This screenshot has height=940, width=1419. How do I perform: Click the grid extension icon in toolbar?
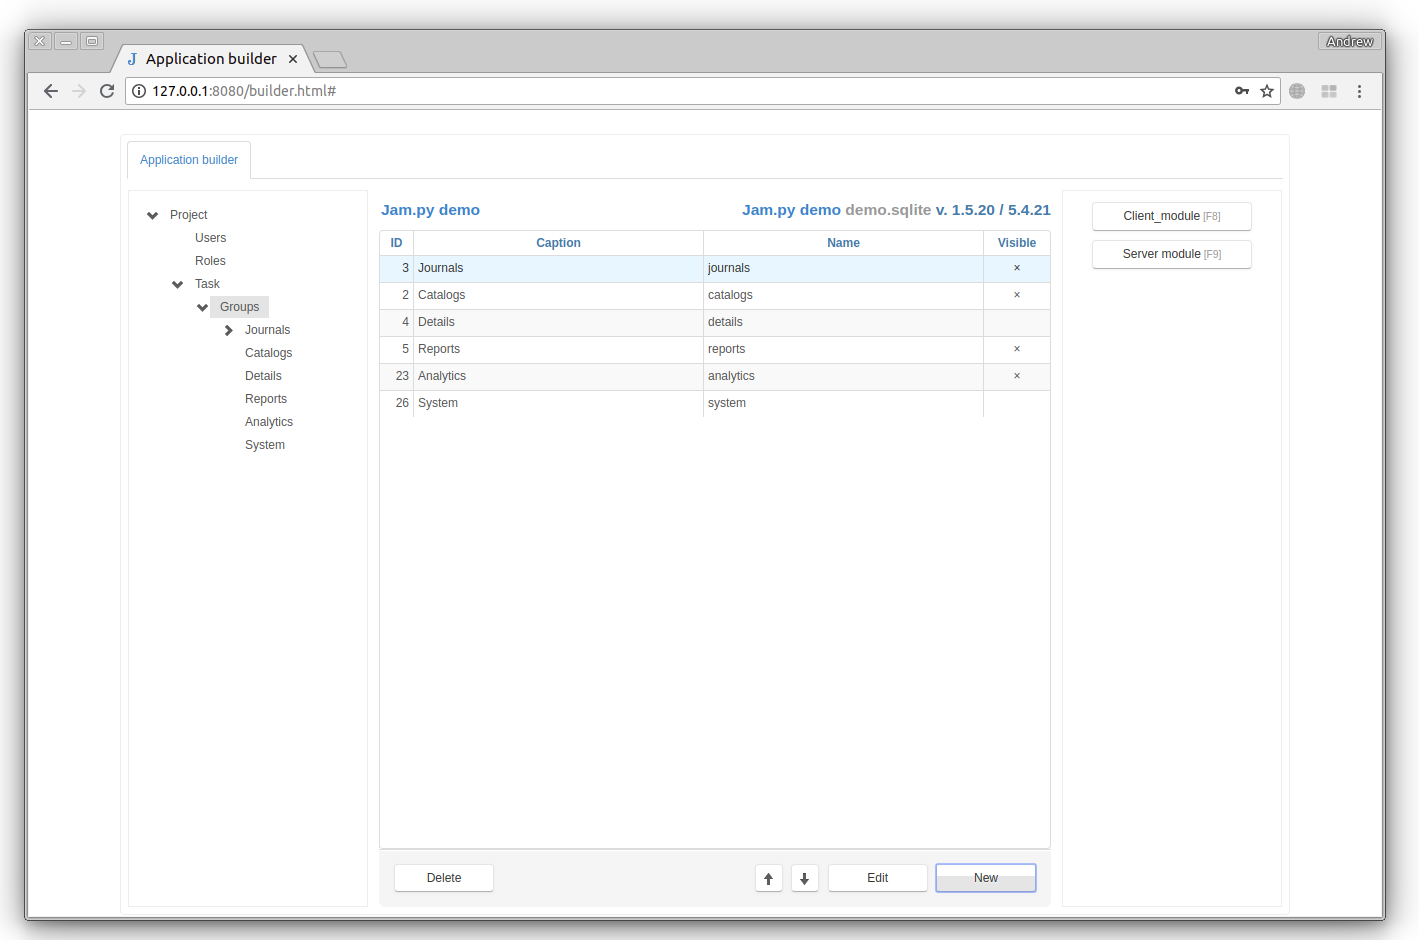pyautogui.click(x=1329, y=91)
